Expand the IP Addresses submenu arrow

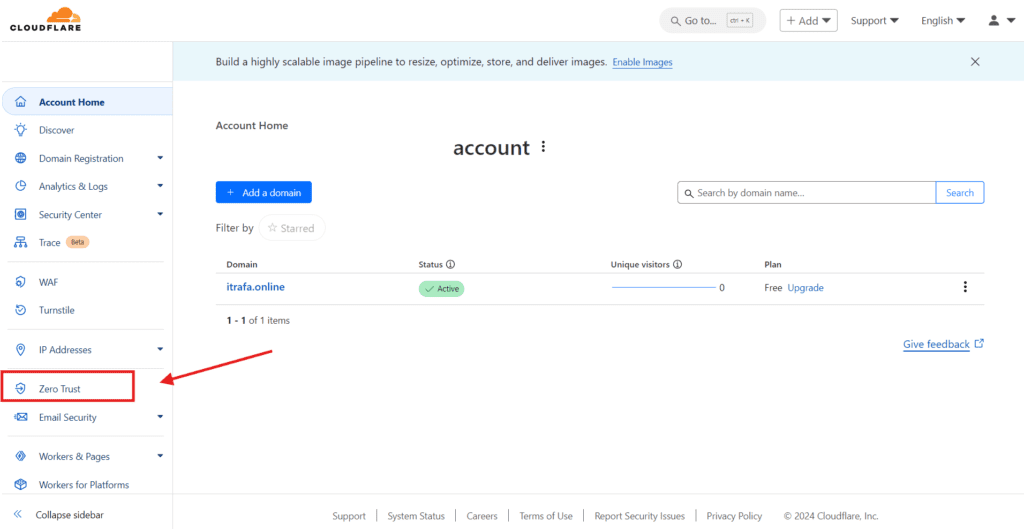[160, 349]
